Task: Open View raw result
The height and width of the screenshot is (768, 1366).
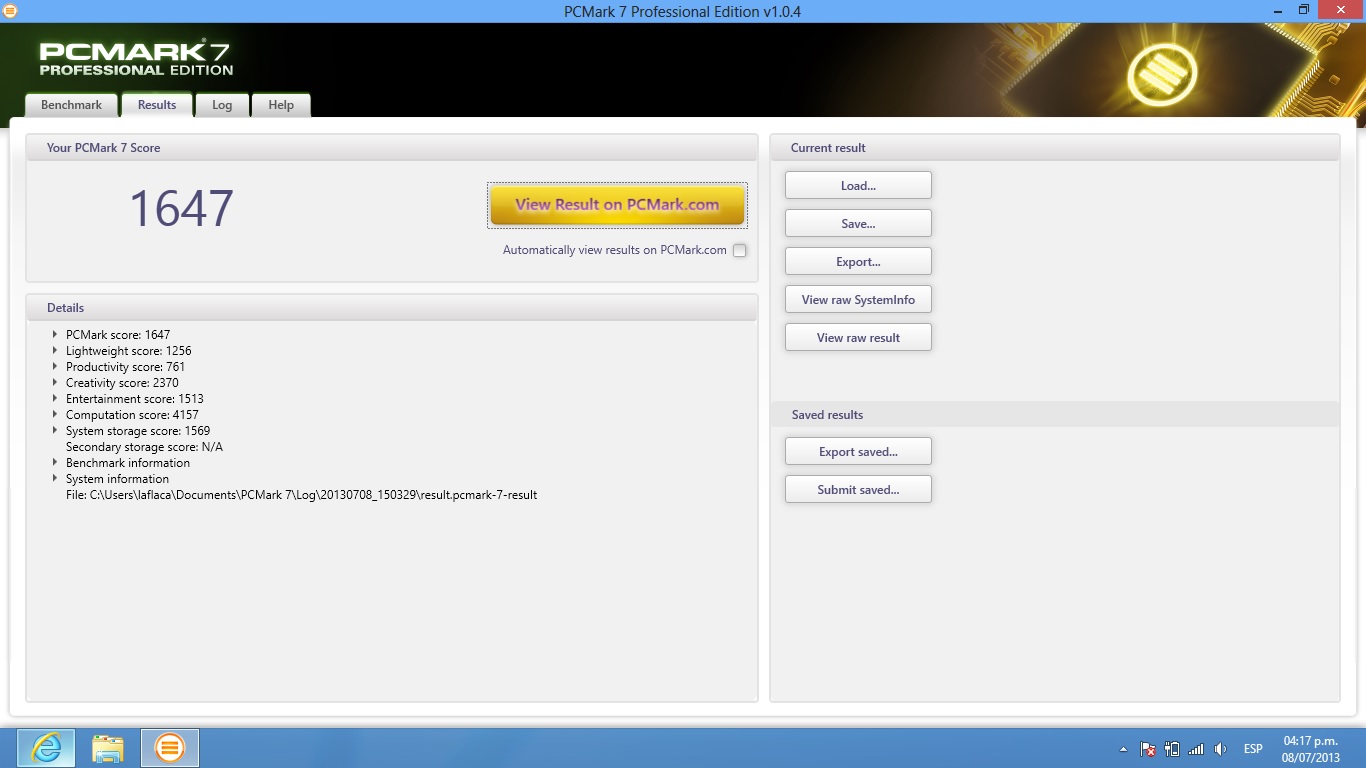Action: click(x=858, y=337)
